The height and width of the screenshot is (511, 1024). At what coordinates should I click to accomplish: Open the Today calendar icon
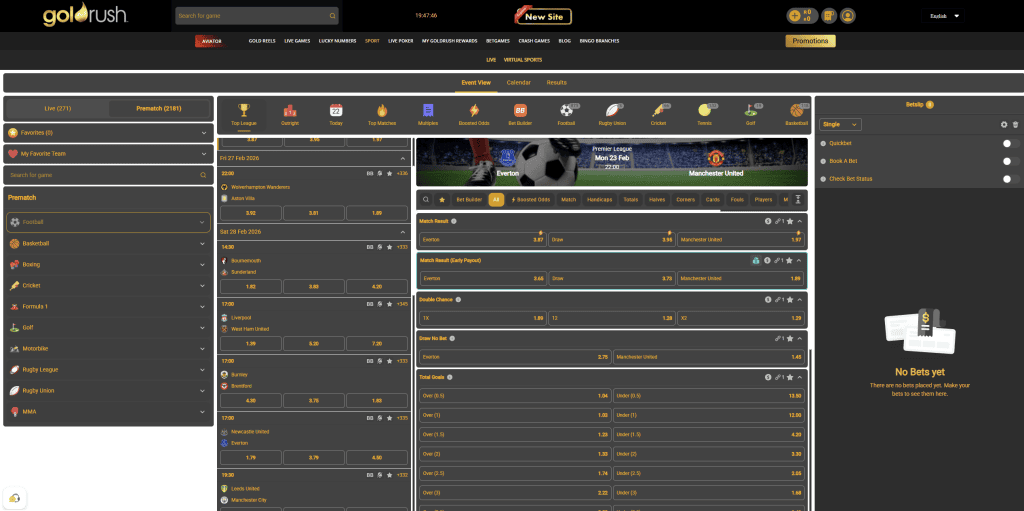[x=336, y=110]
